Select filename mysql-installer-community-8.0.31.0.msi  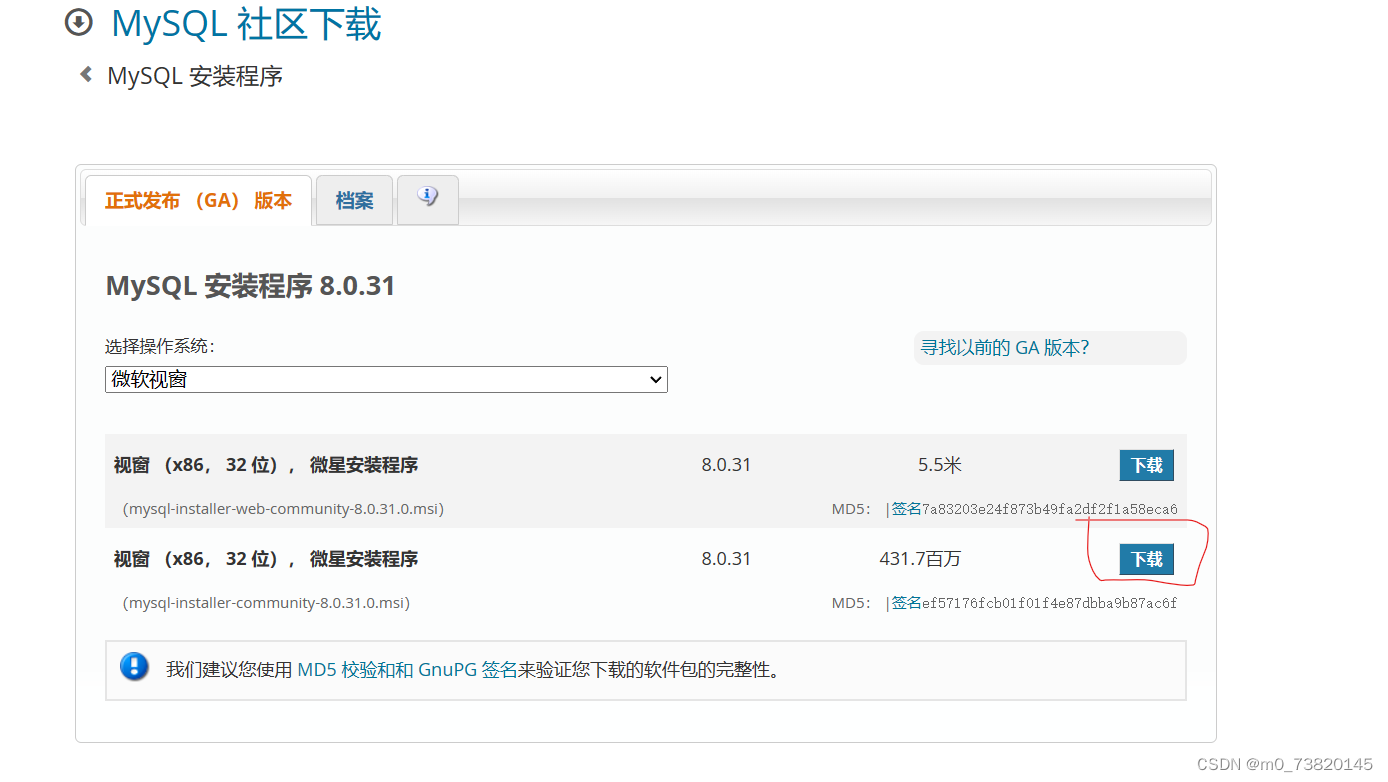pos(266,603)
